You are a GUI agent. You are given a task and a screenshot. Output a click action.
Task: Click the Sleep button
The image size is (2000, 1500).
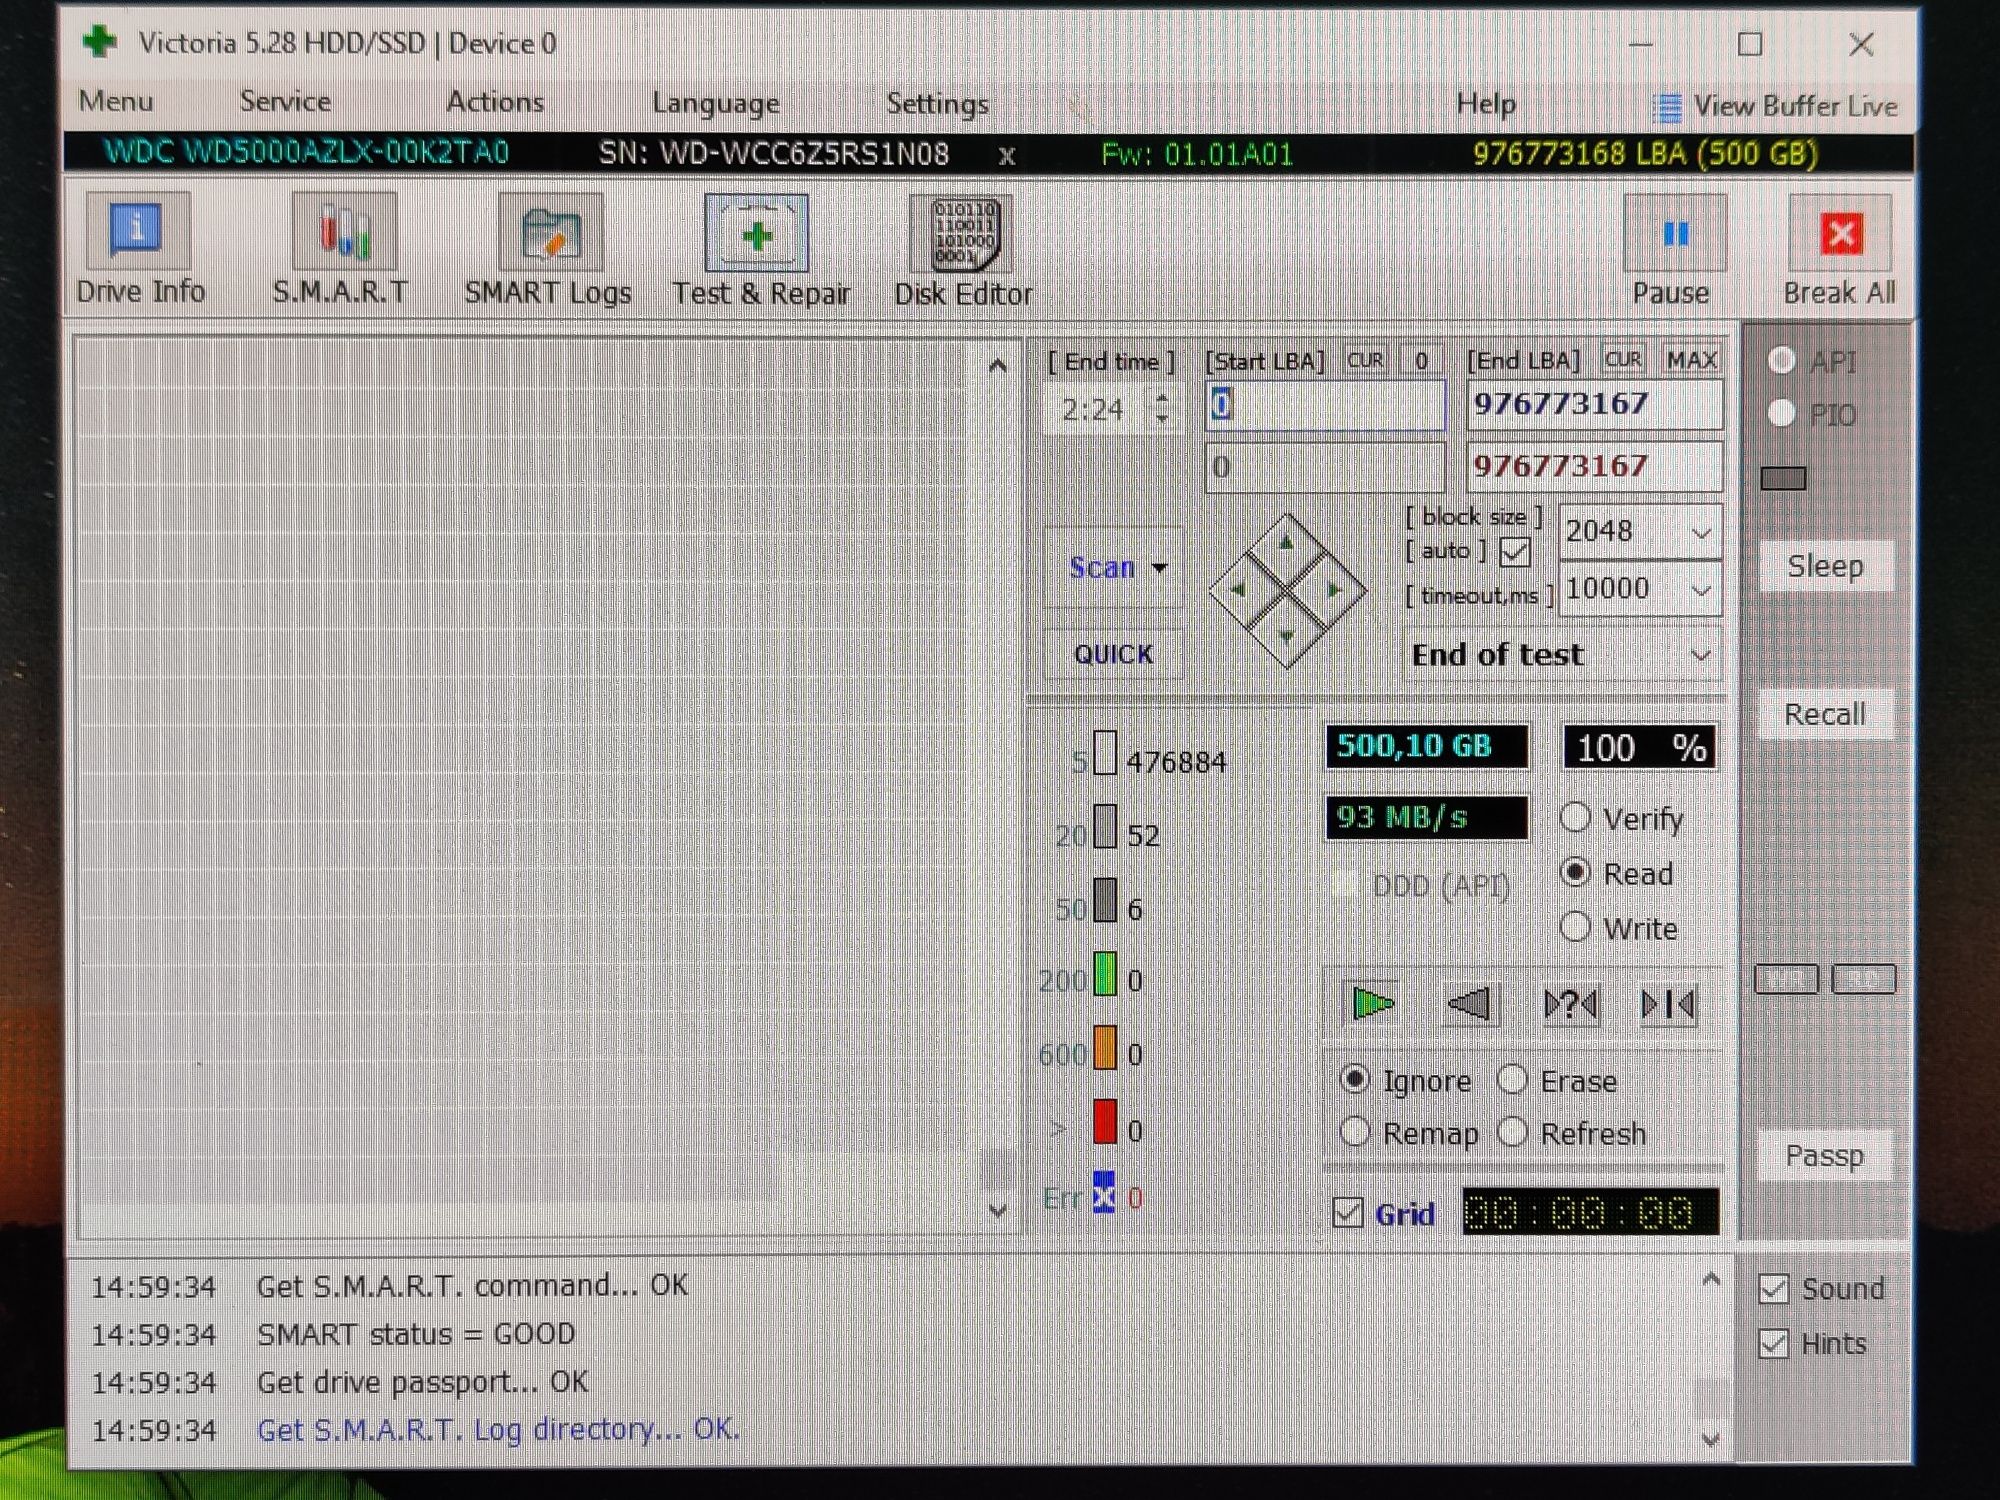click(x=1825, y=566)
